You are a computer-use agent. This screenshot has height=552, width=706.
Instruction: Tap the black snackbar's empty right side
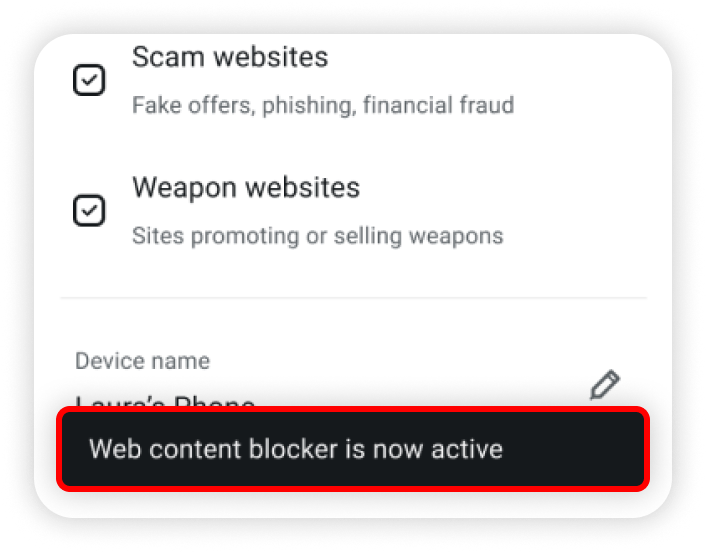pos(574,449)
